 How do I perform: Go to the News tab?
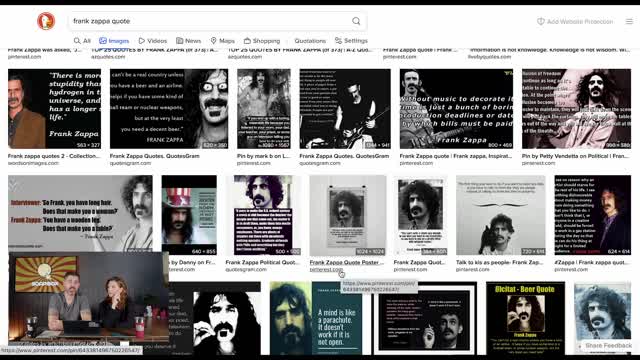189,41
